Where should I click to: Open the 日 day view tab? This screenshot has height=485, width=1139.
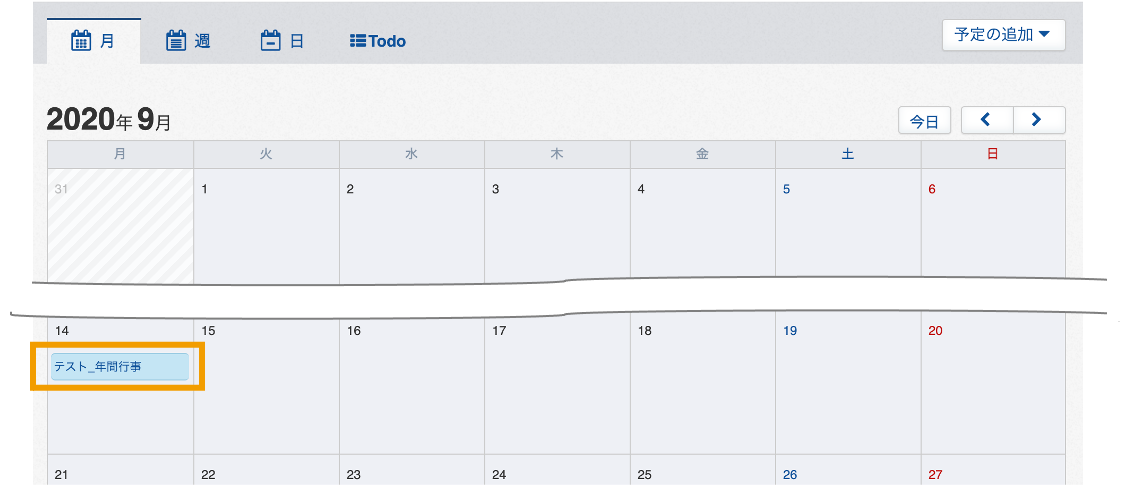[x=282, y=41]
